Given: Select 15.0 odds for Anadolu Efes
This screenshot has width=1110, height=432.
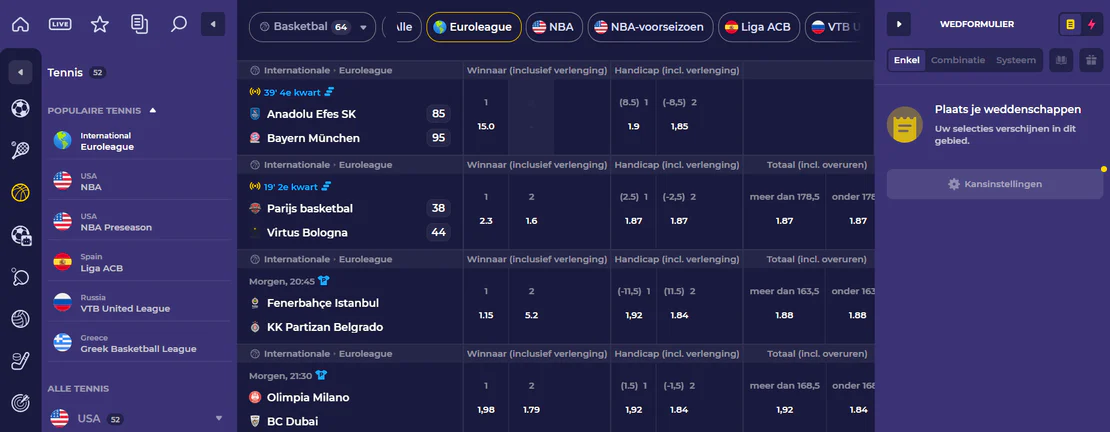Looking at the screenshot, I should coord(486,126).
